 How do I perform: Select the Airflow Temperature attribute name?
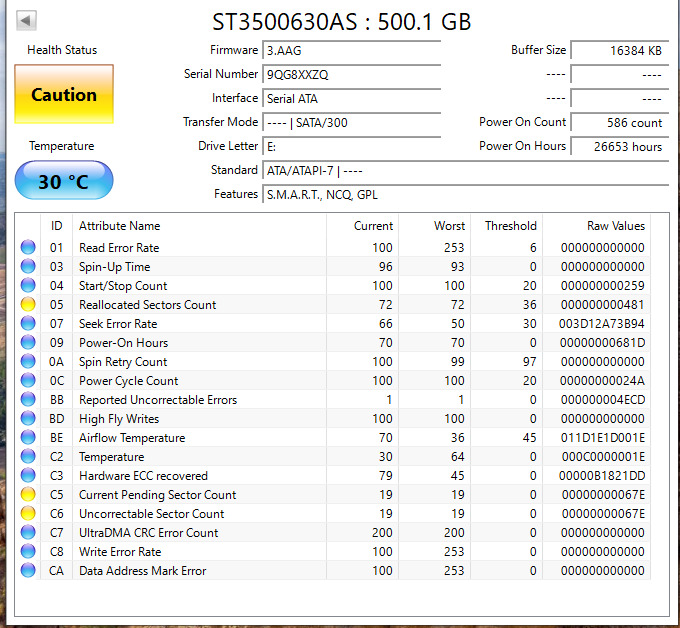click(132, 438)
